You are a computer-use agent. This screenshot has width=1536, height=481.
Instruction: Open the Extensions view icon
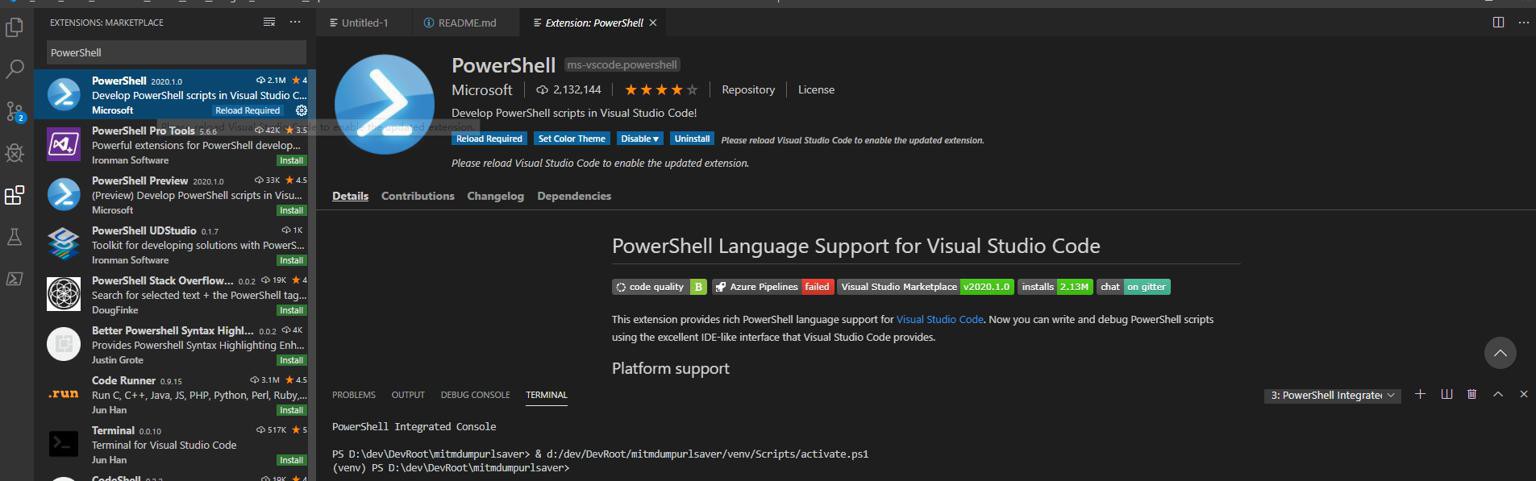click(x=15, y=195)
